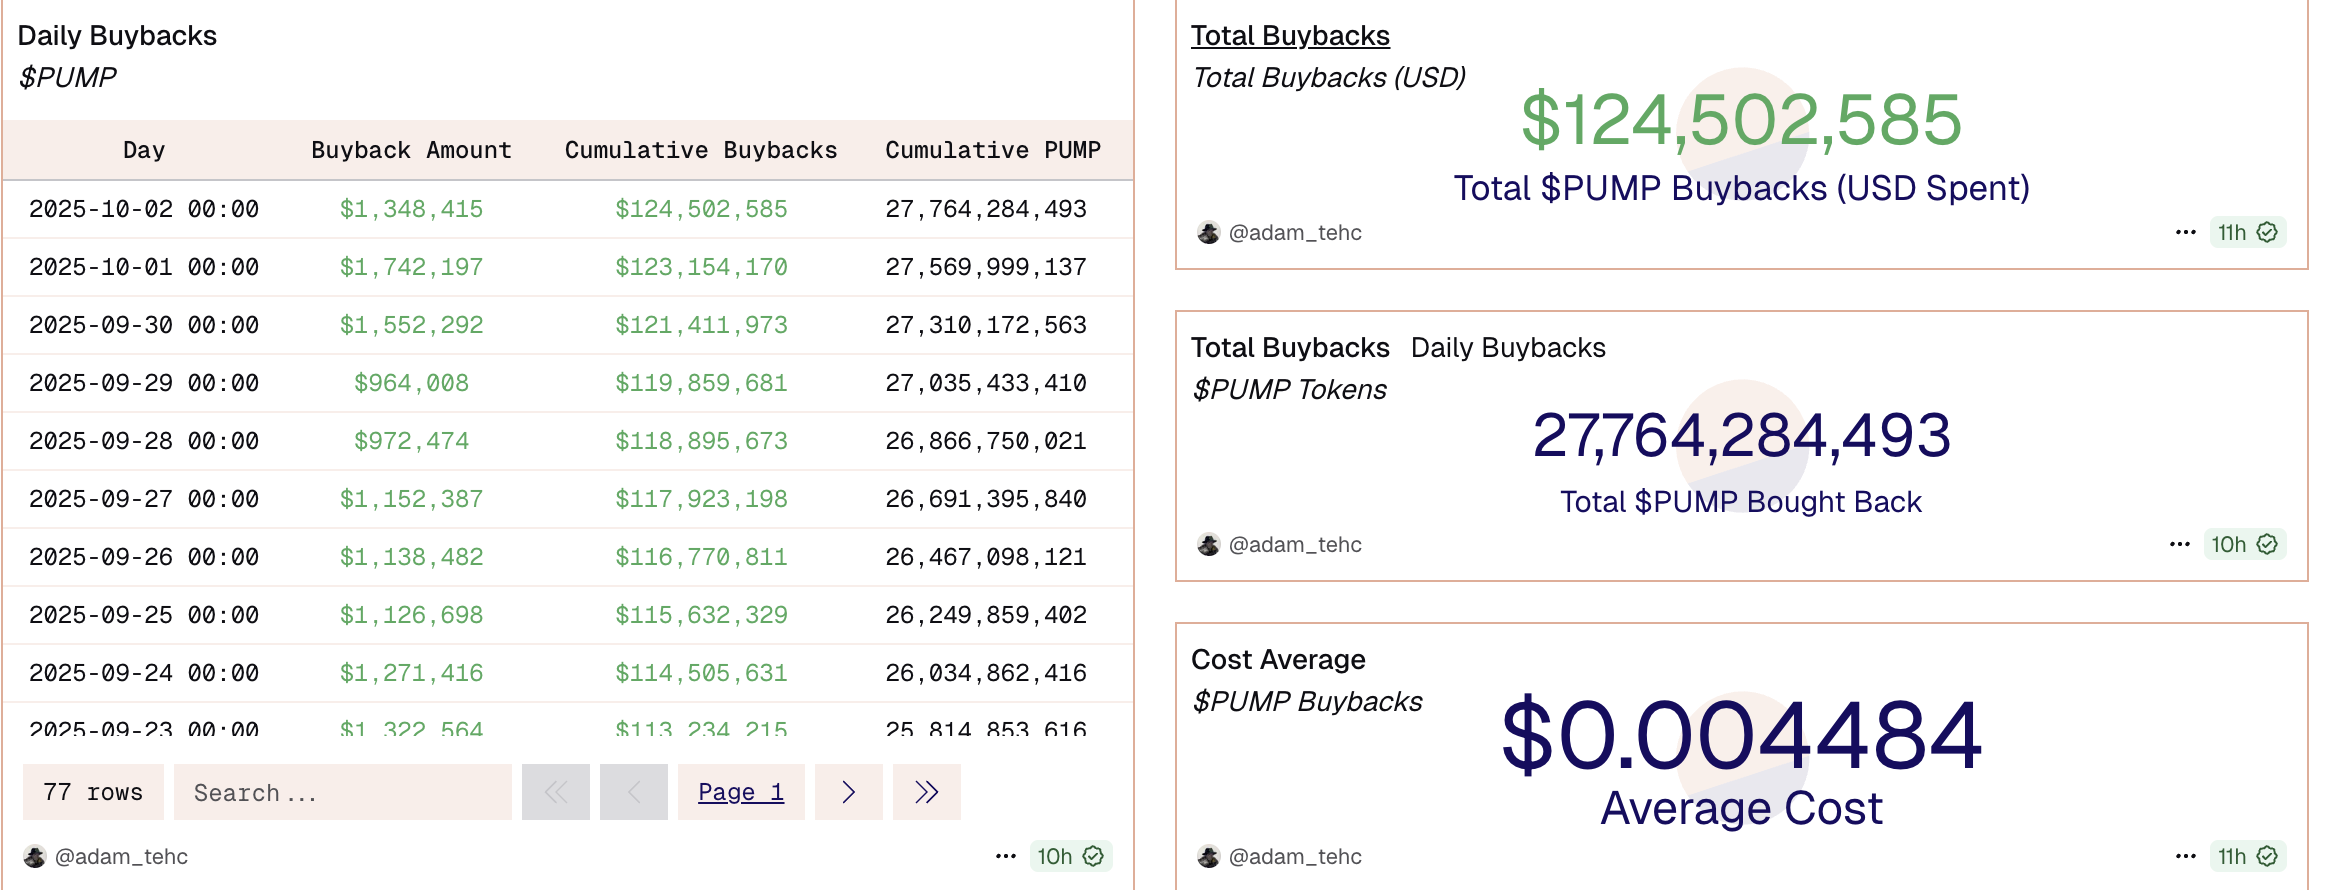Open the ellipsis menu on the PUMP Tokens card
2331x890 pixels.
(2182, 545)
